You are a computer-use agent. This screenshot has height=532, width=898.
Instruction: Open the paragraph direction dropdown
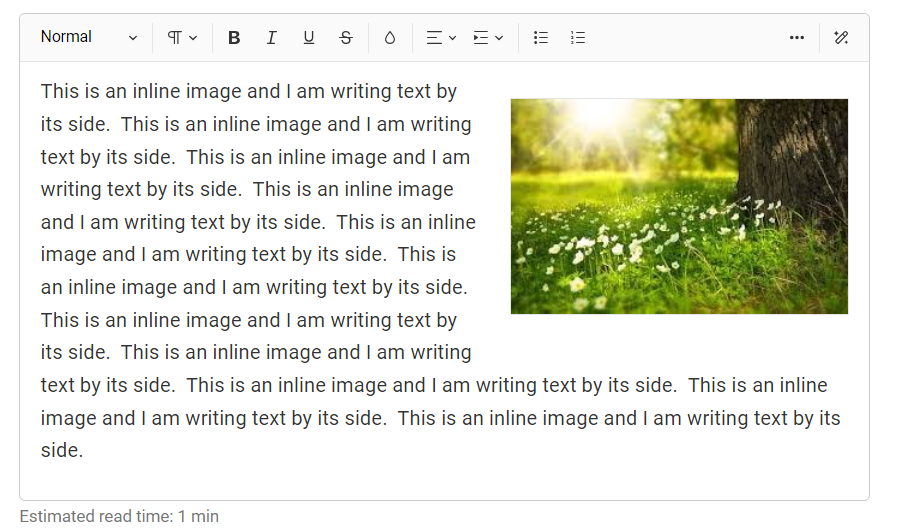point(182,38)
